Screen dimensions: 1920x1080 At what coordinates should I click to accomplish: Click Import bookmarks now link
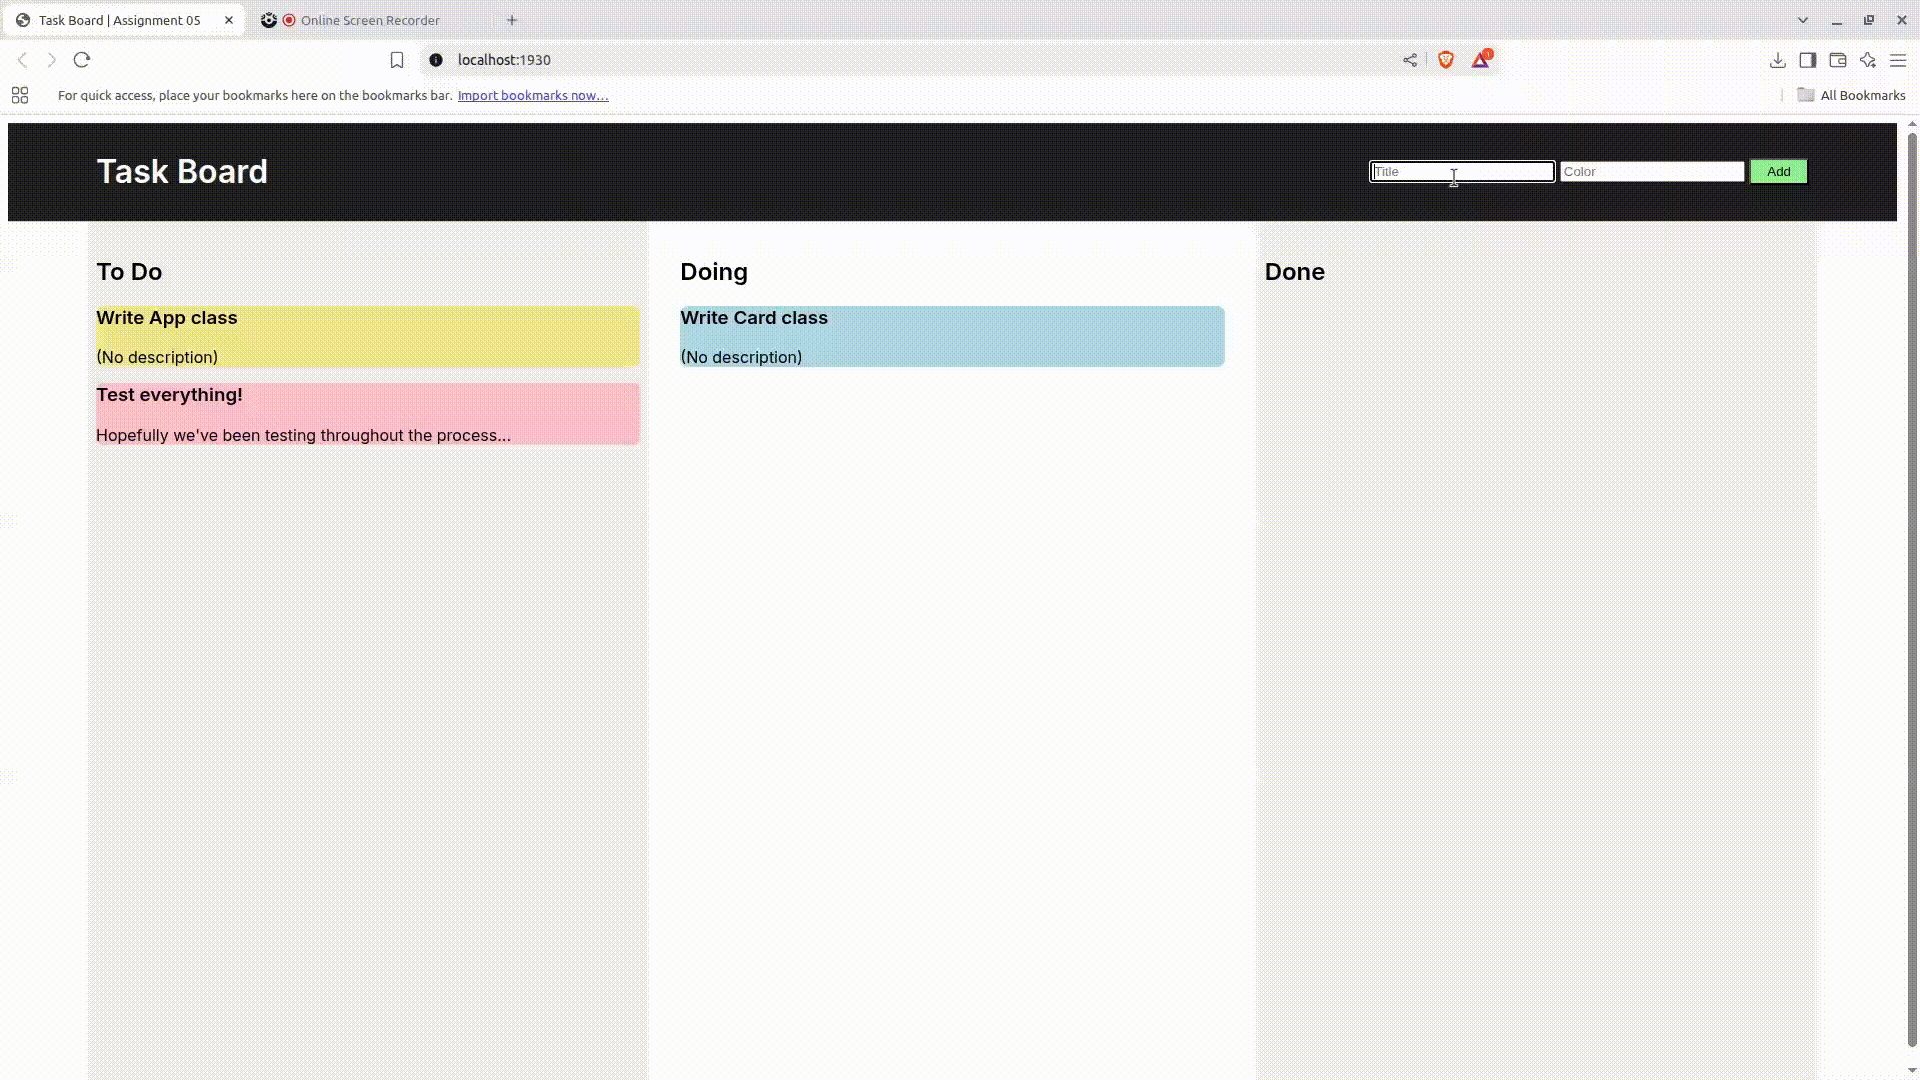click(533, 95)
